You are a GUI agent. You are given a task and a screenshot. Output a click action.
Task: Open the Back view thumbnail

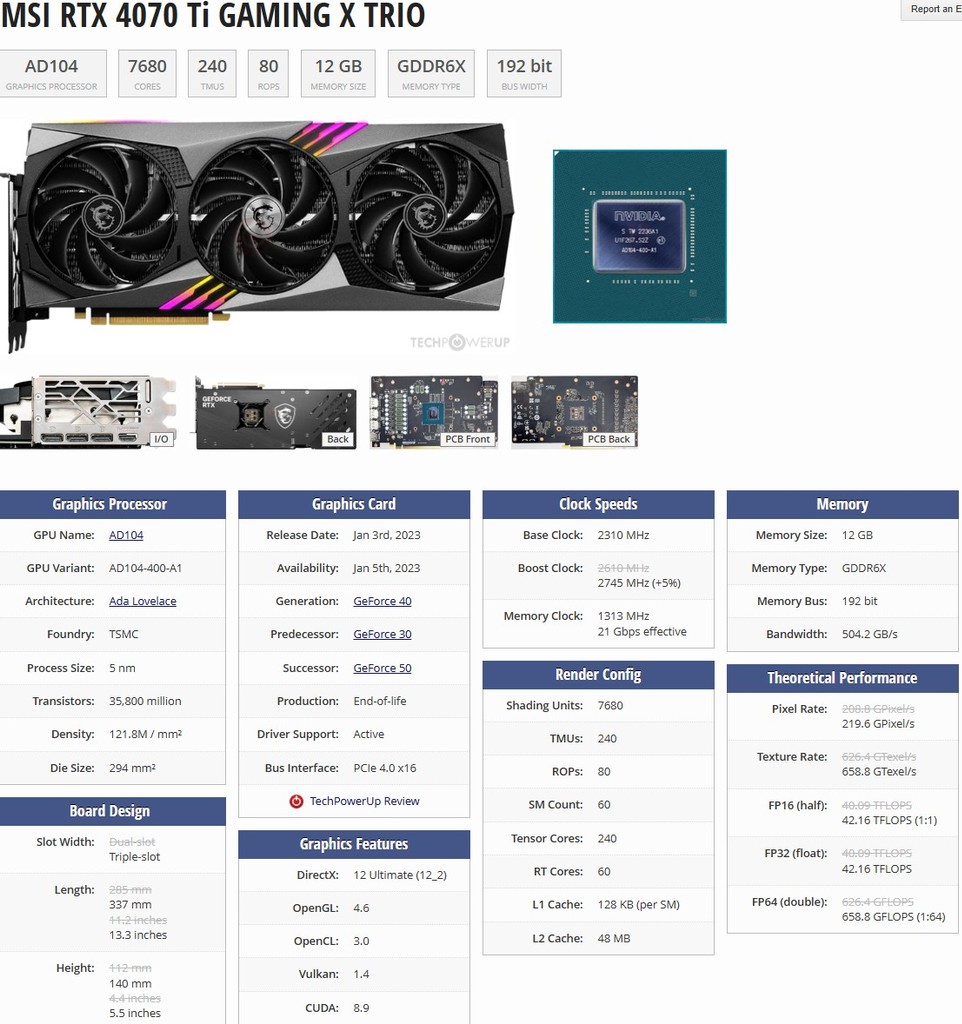coord(276,412)
